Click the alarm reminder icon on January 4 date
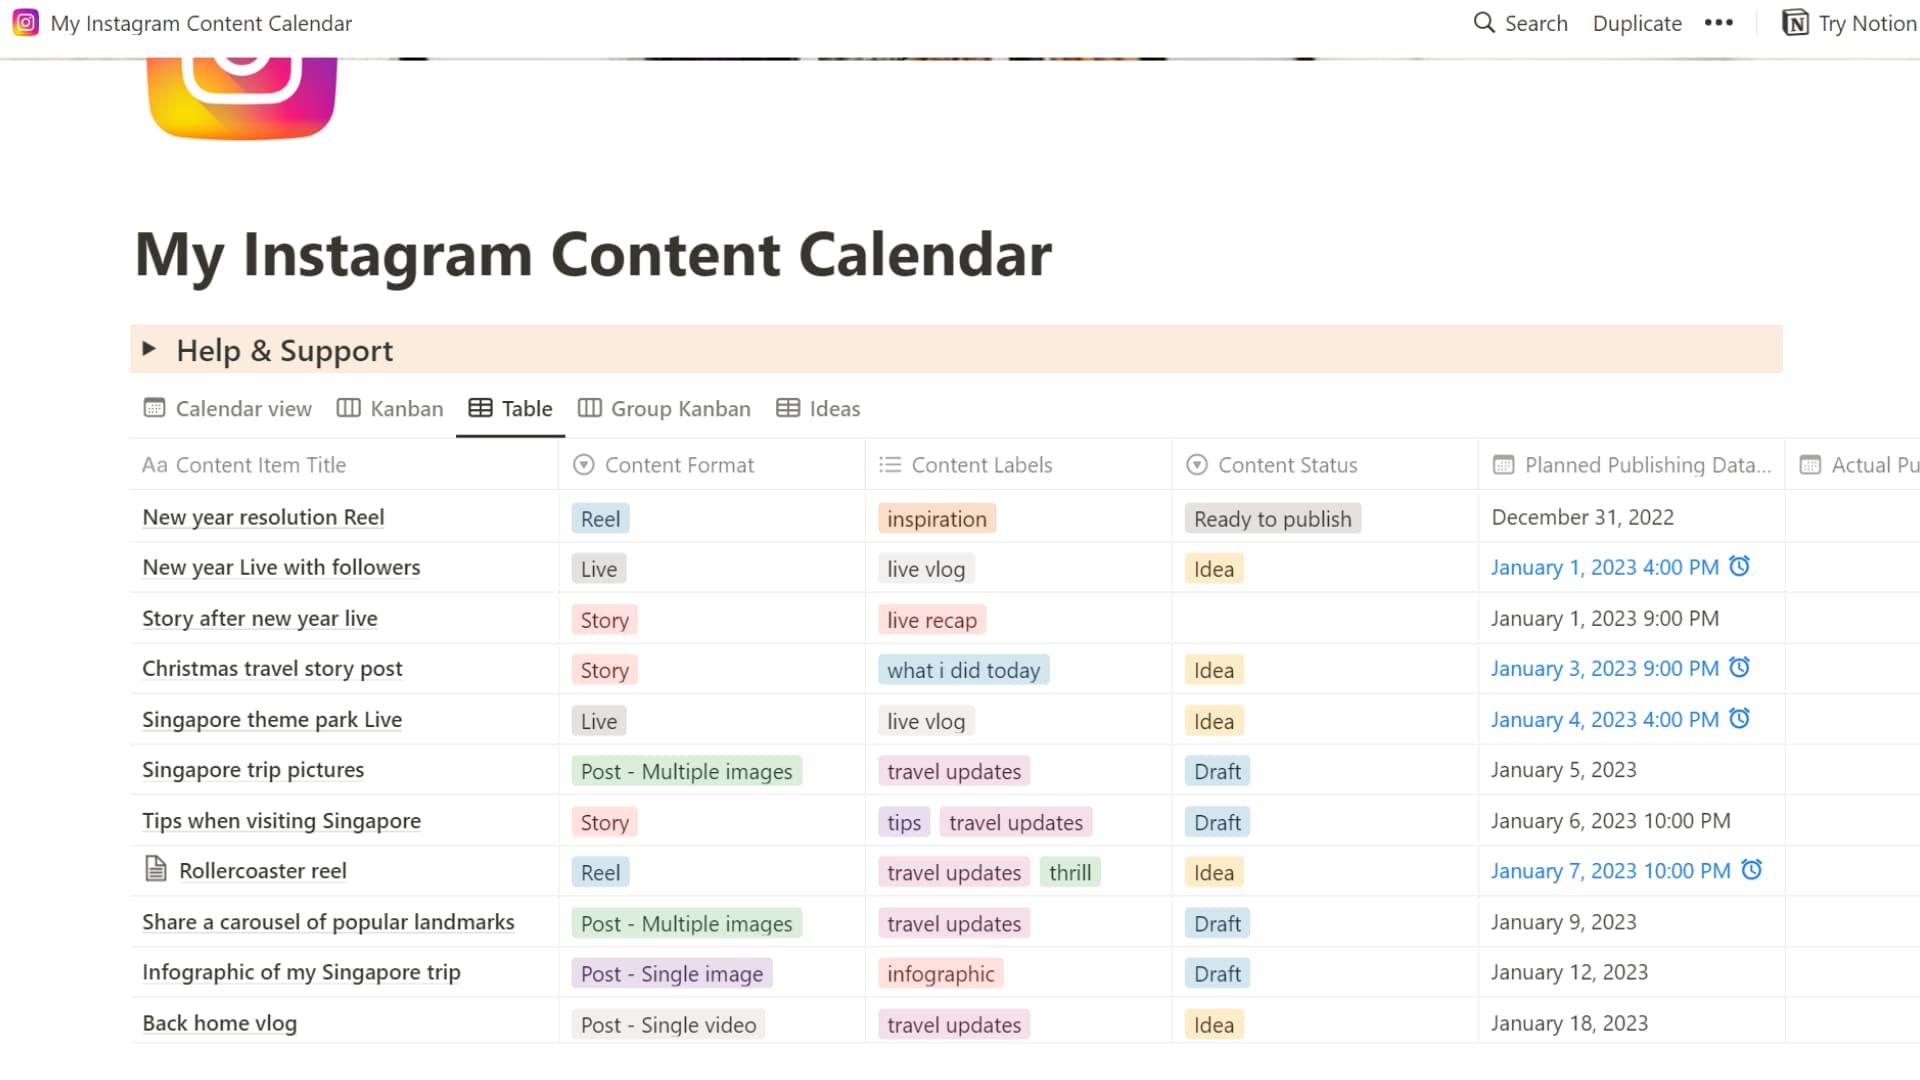The image size is (1920, 1080). click(x=1740, y=718)
